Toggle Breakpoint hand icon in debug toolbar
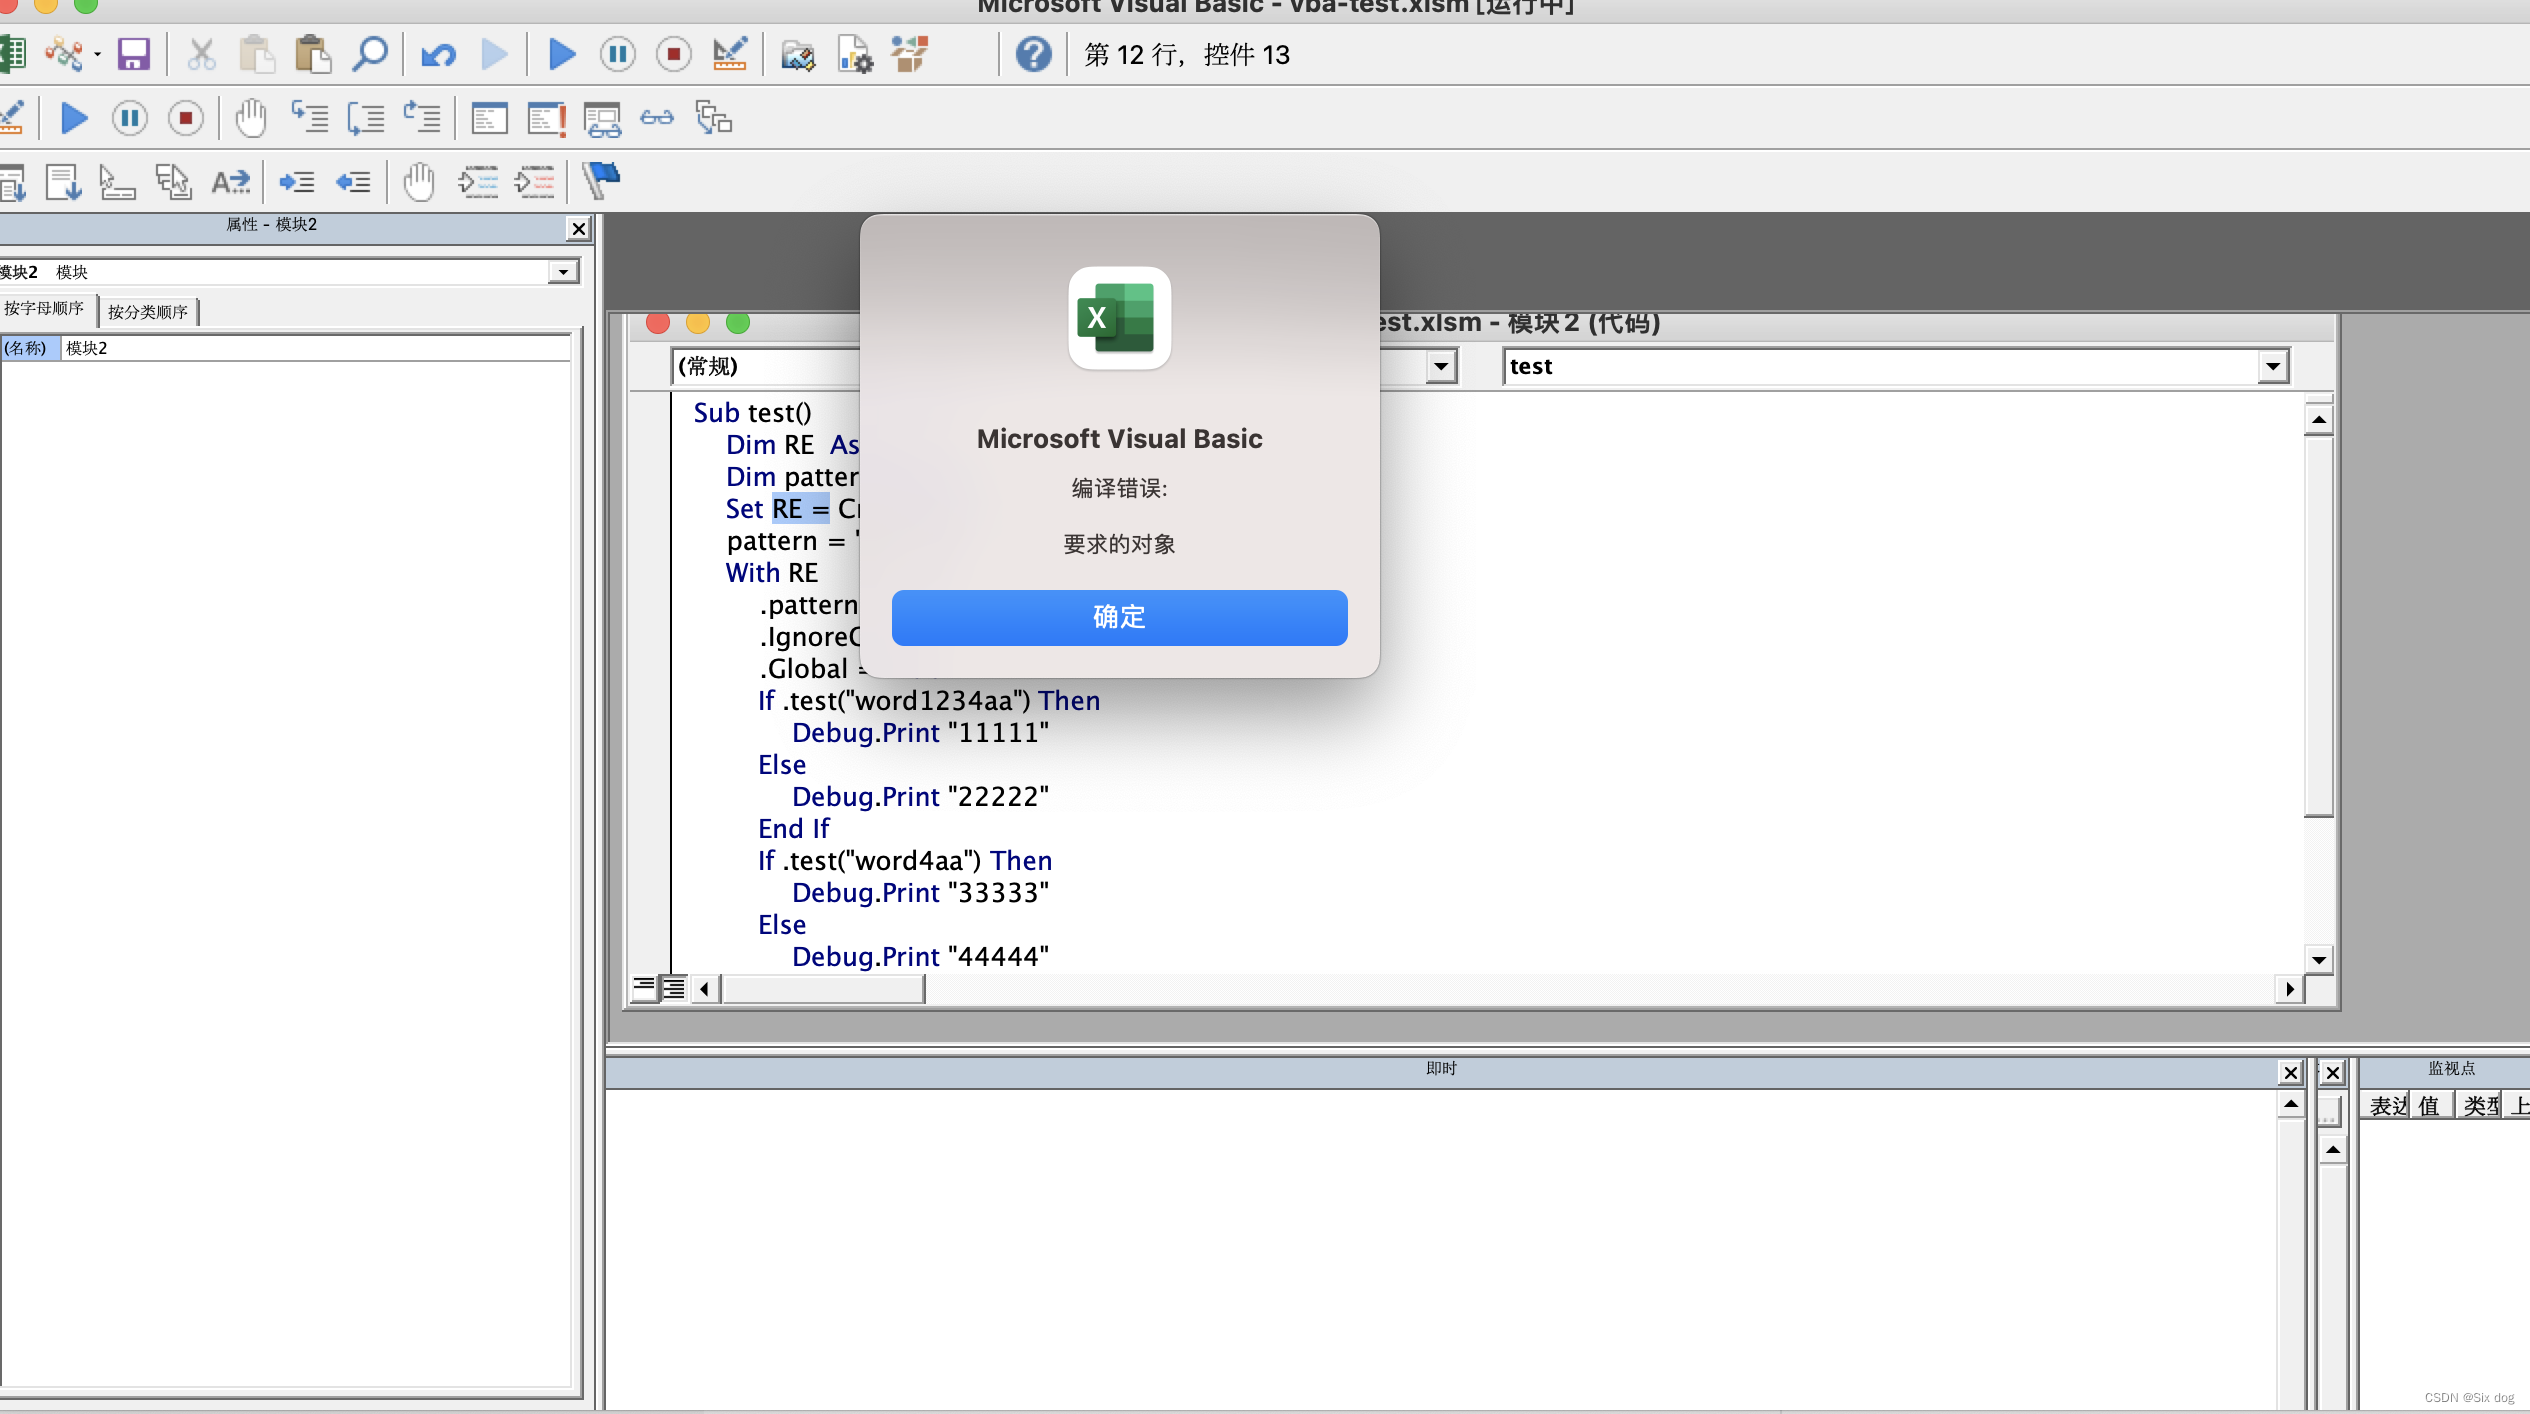Viewport: 2530px width, 1414px height. point(251,118)
